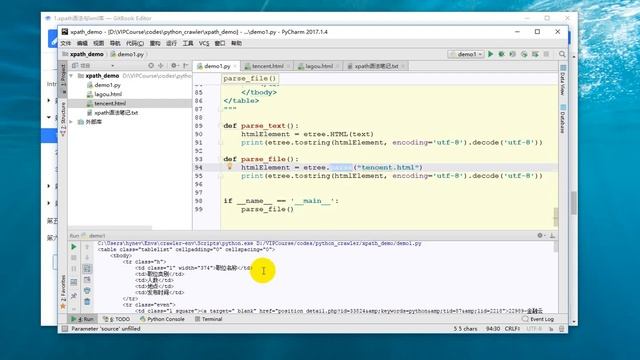Move up the stack trace in Run panel
Viewport: 640px width, 360px height.
pyautogui.click(x=87, y=247)
